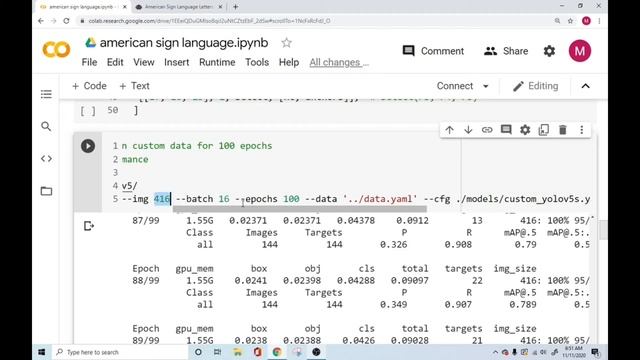Open account avatar M
Screen dimensions: 640x360
(x=580, y=51)
